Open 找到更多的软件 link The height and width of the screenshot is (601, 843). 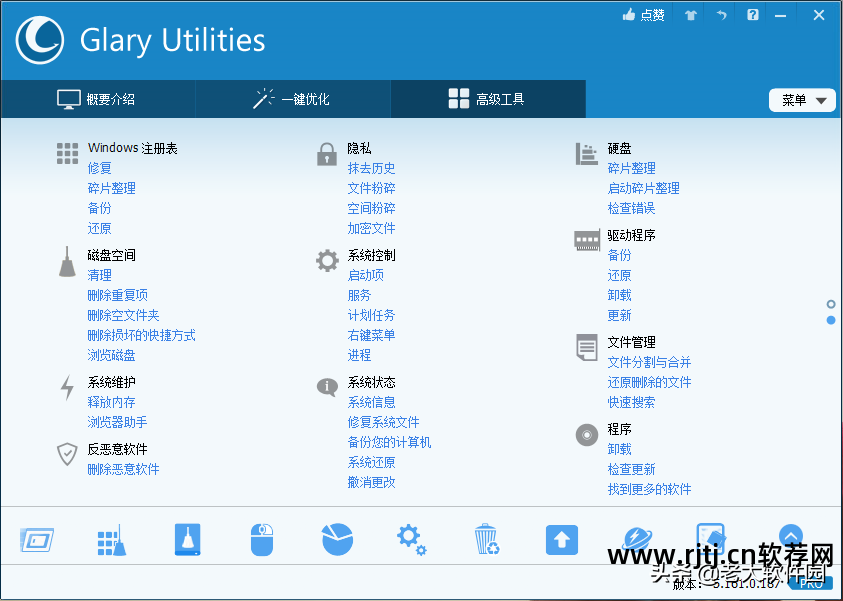(x=649, y=489)
